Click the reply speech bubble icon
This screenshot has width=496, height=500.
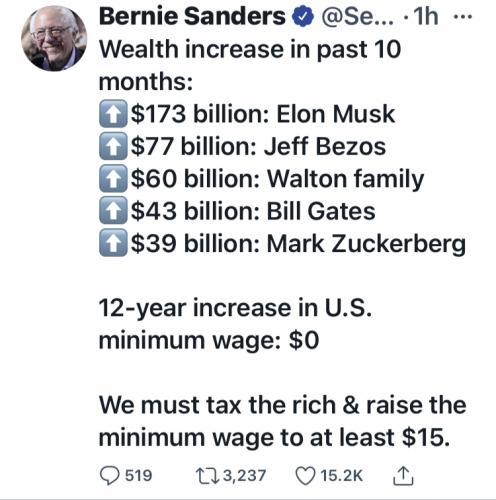(x=110, y=476)
